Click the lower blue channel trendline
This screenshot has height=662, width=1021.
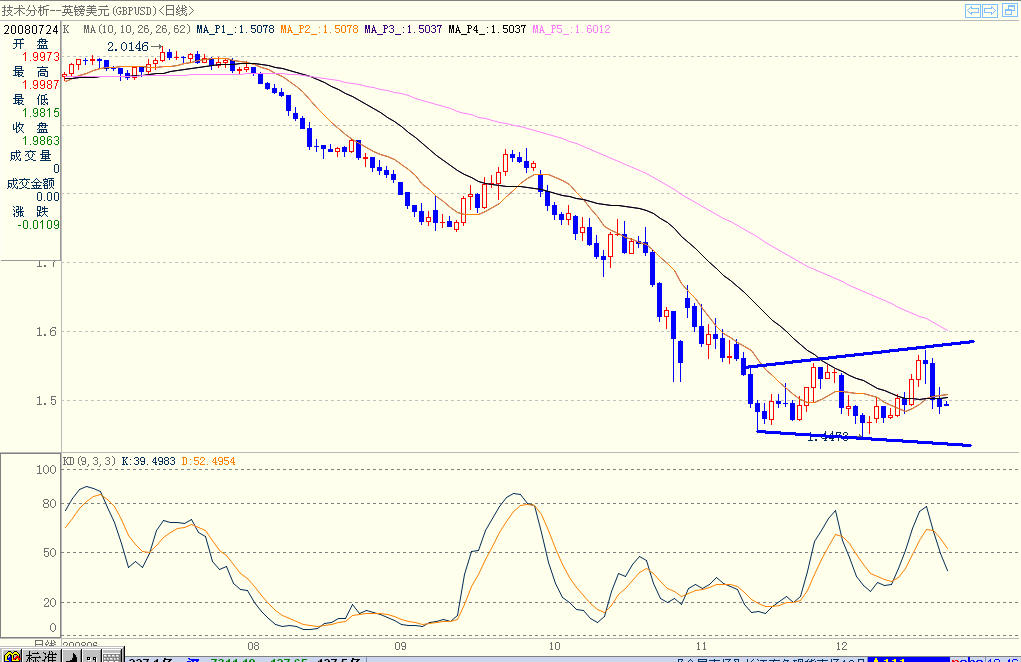[864, 439]
